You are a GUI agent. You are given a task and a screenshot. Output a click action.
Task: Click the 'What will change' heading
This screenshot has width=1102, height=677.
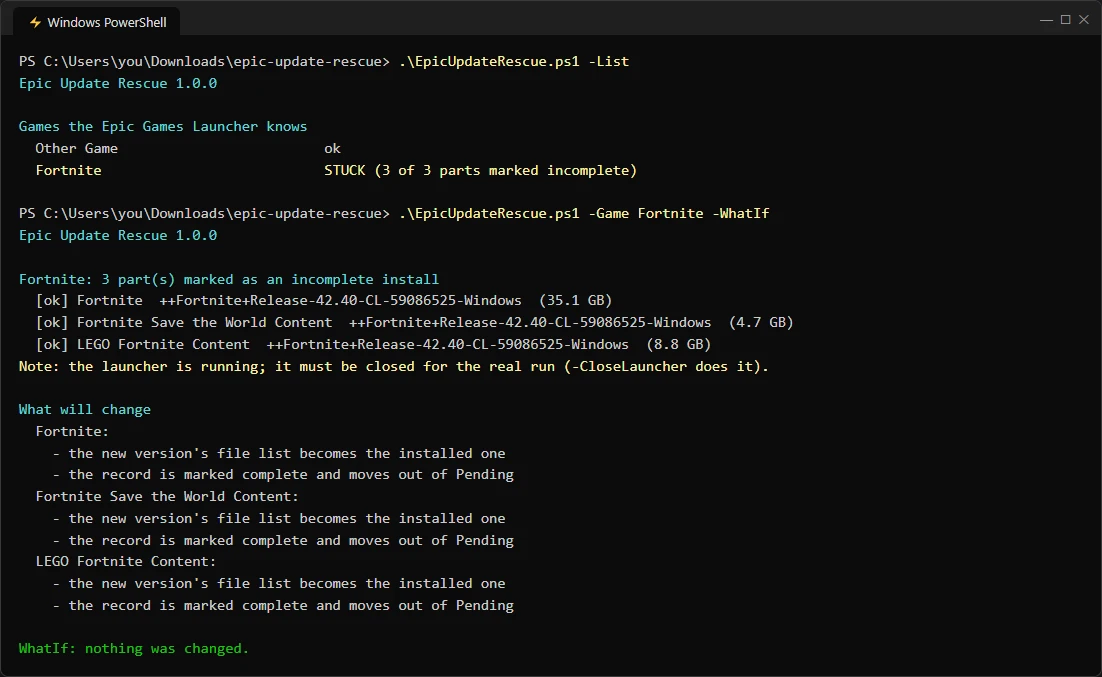(x=85, y=409)
